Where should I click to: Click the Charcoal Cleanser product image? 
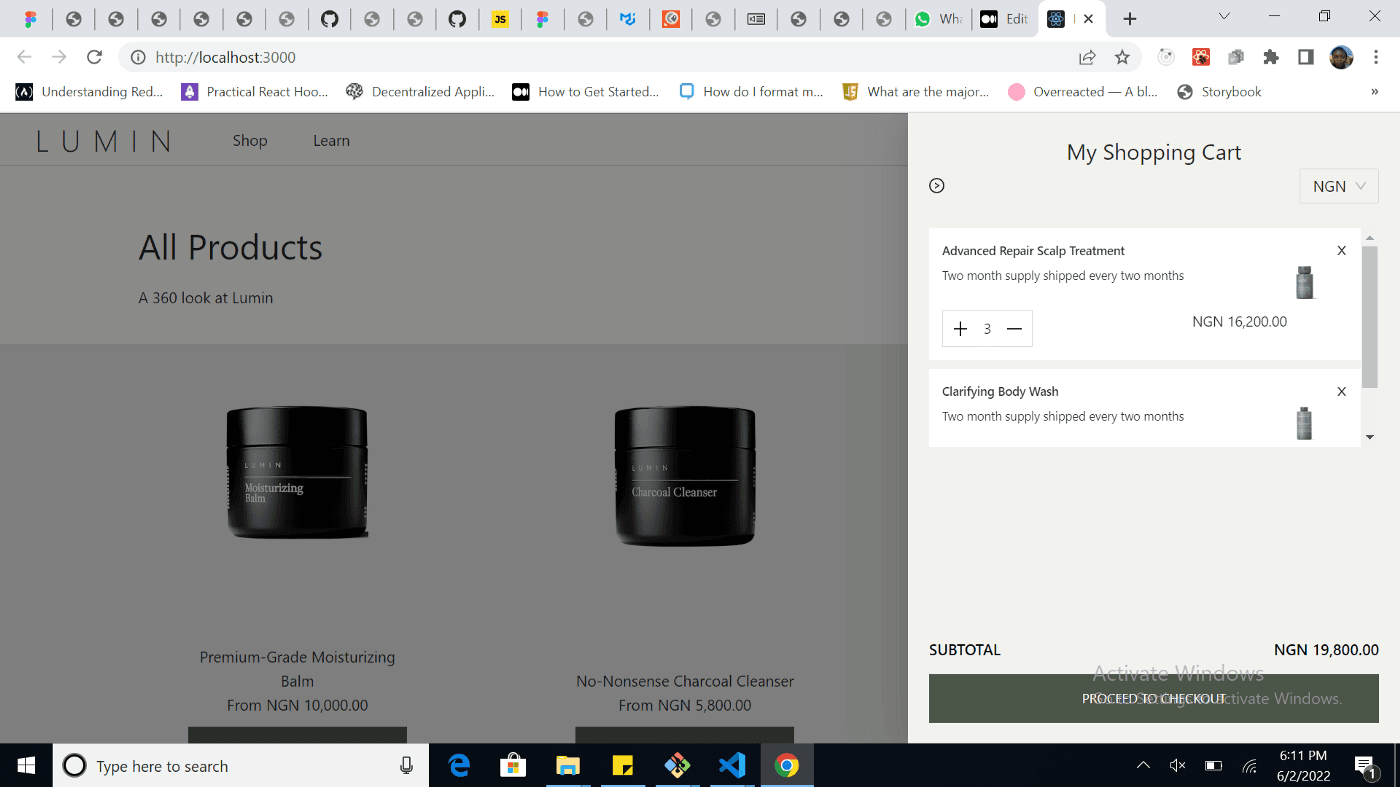[685, 476]
